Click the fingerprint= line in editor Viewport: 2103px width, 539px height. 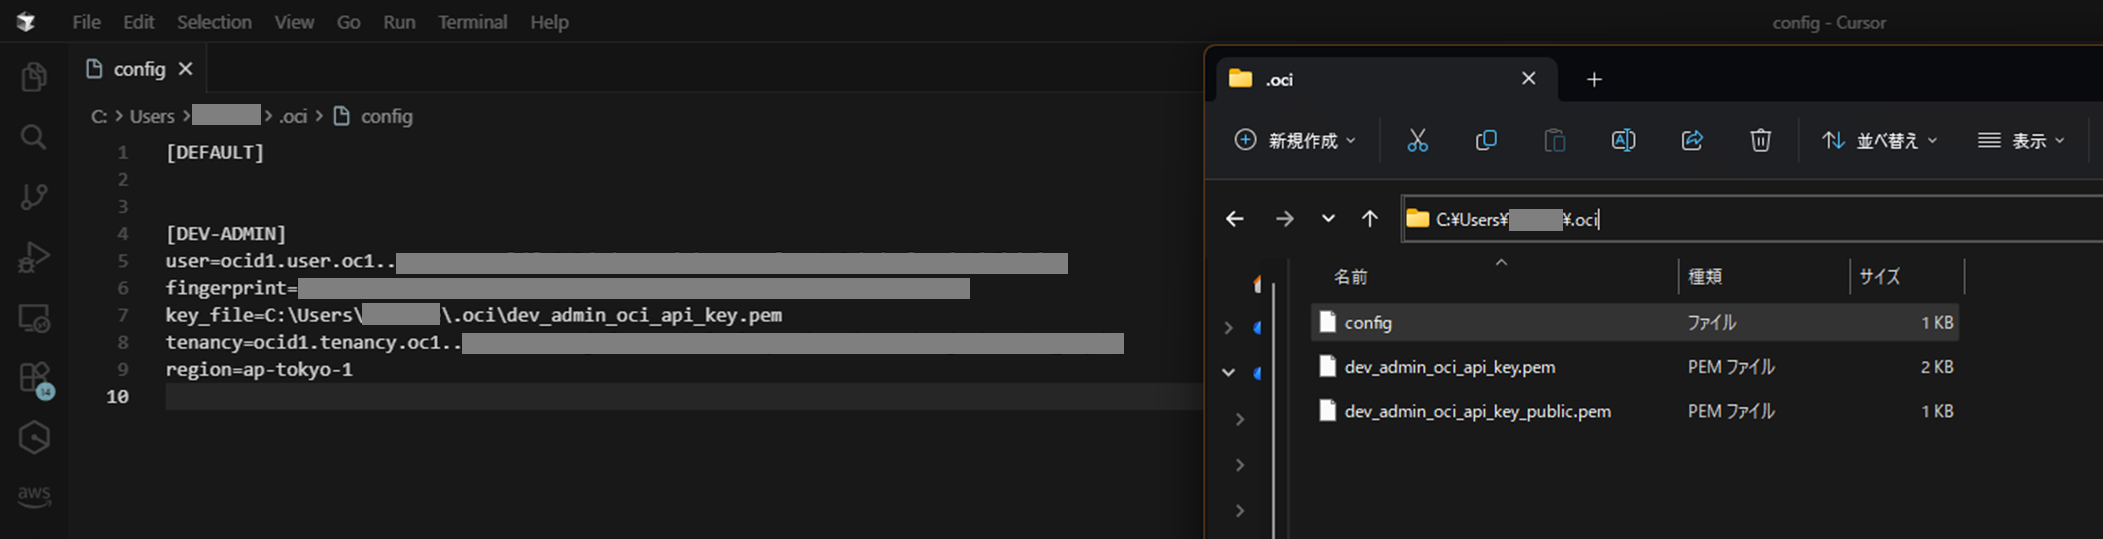click(x=567, y=288)
